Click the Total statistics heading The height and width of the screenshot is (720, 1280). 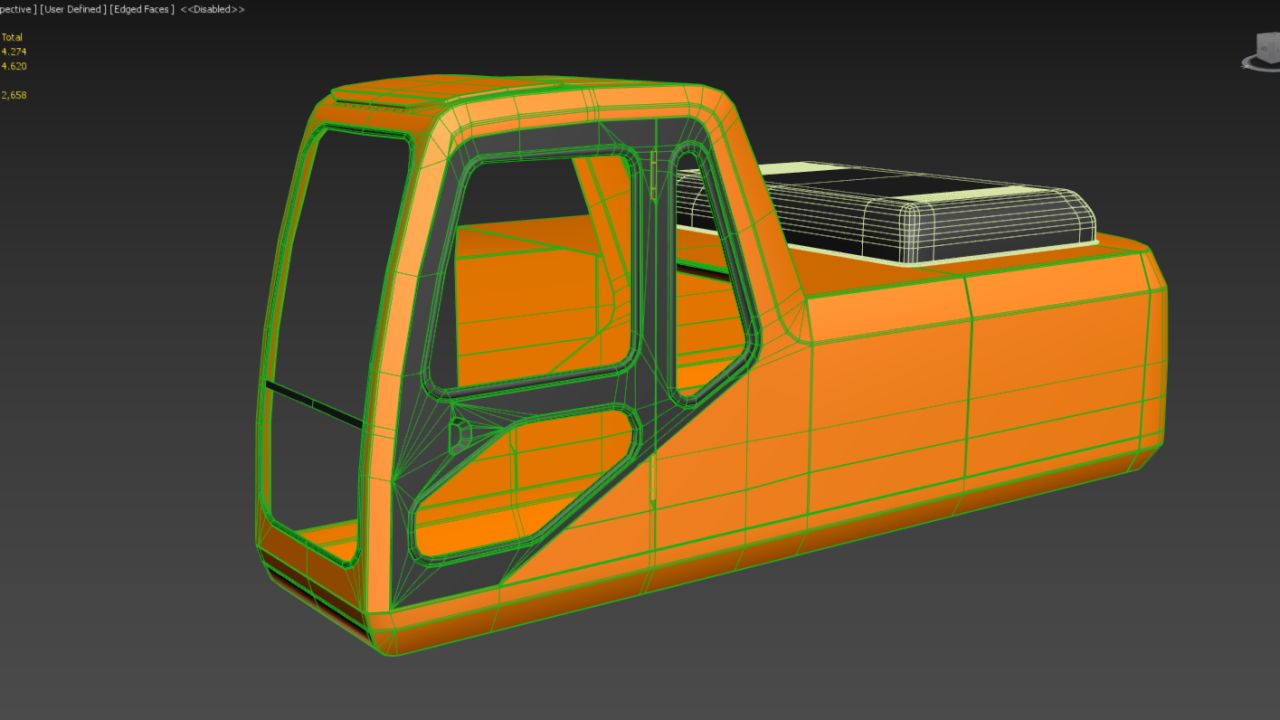pyautogui.click(x=11, y=36)
